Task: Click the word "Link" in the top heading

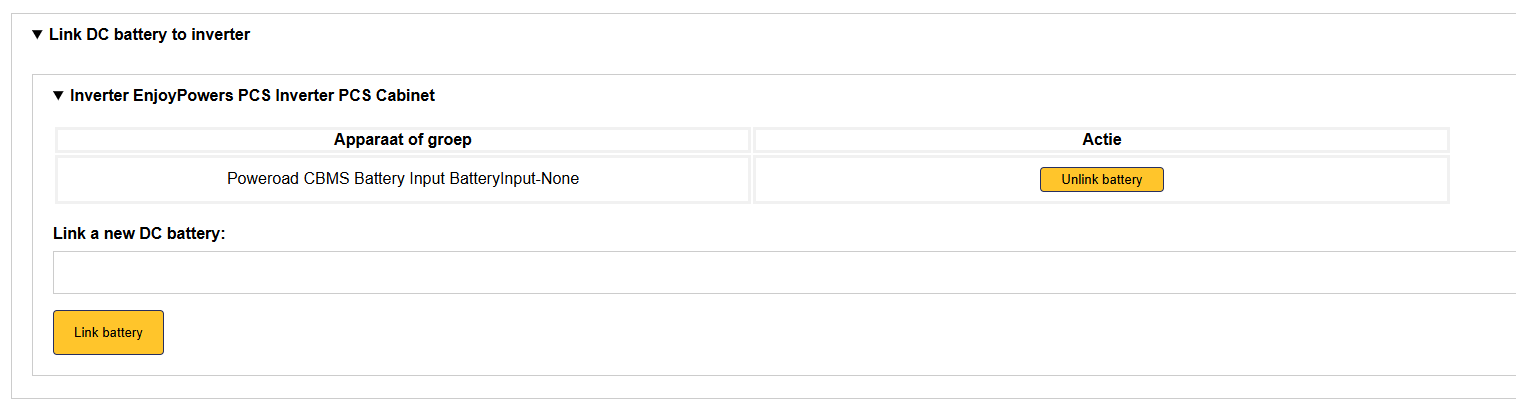Action: [x=65, y=35]
